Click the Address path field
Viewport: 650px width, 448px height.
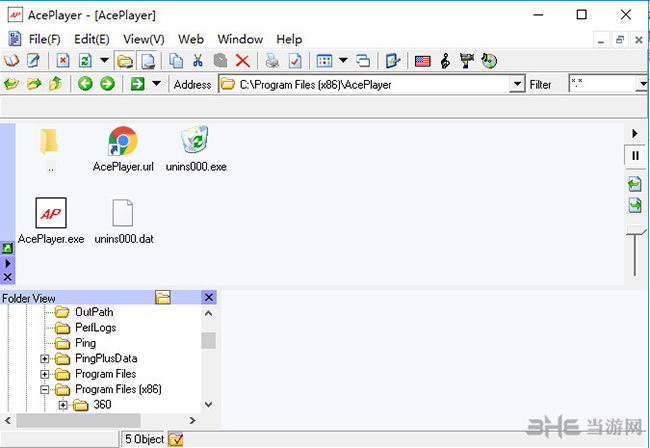coord(364,85)
